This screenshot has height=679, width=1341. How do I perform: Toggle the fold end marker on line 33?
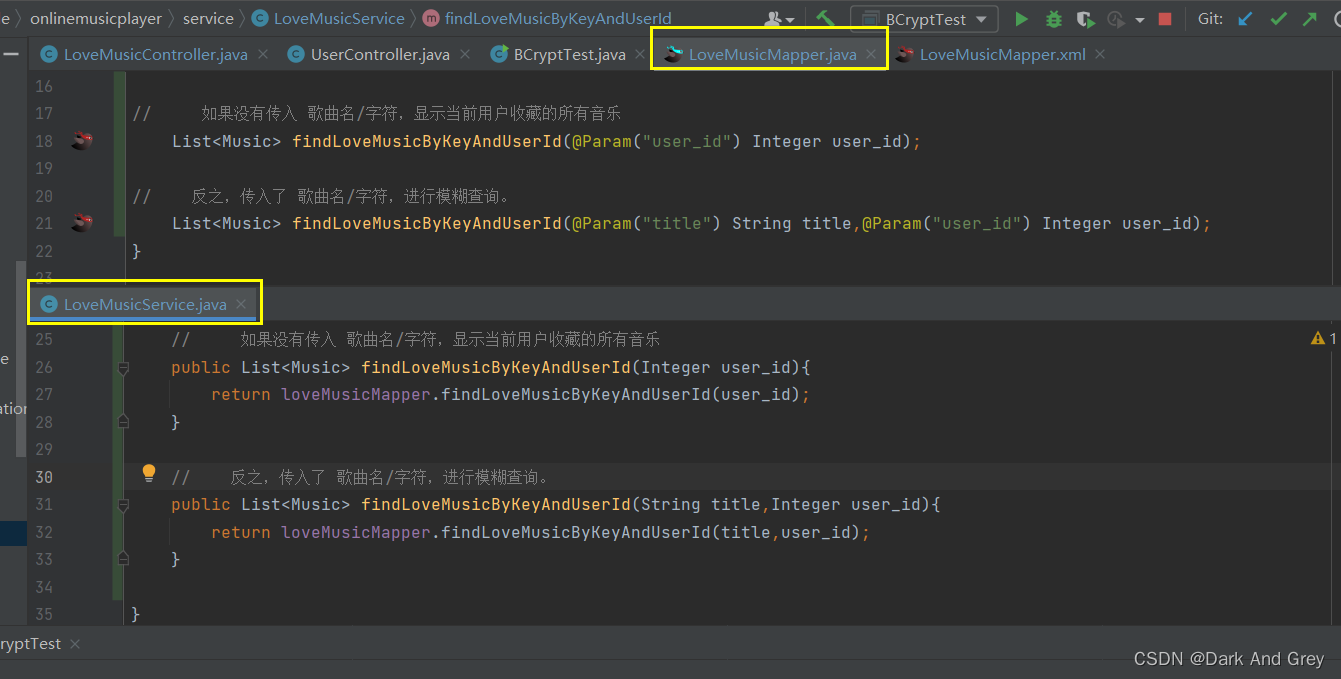pyautogui.click(x=123, y=559)
